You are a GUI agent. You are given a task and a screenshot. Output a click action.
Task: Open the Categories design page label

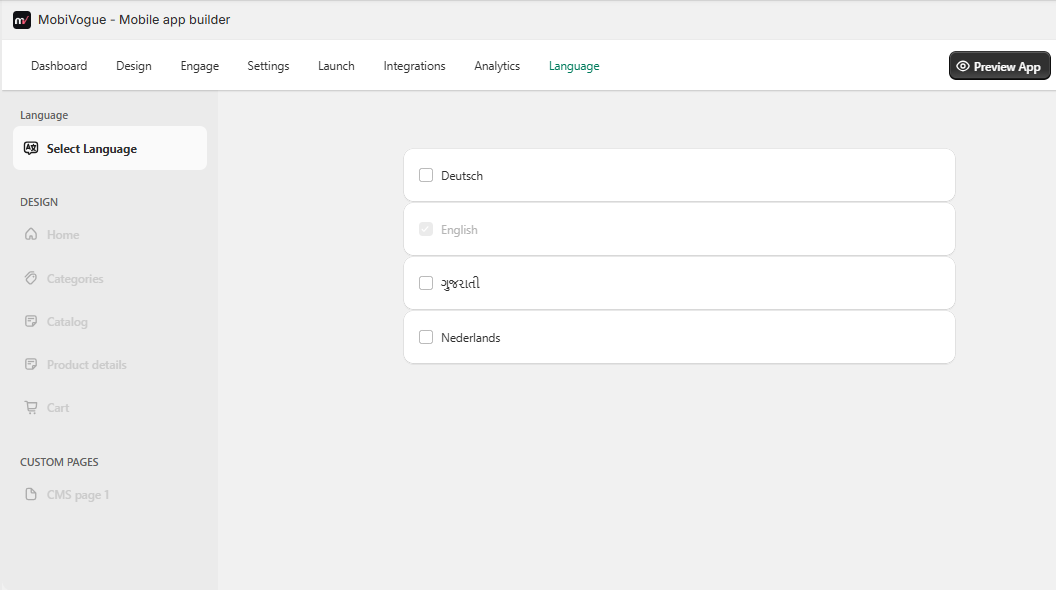(x=75, y=279)
